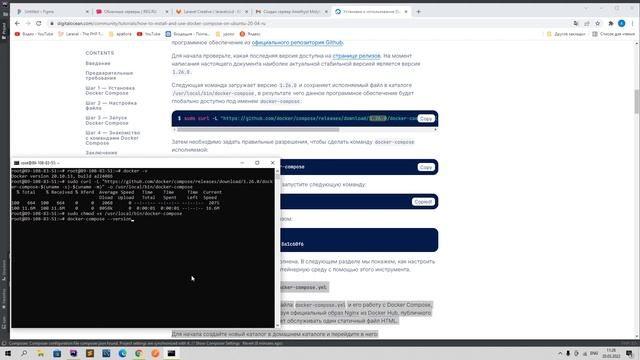Screen dimensions: 640x360
Task: Click the share page icon in address bar
Action: point(587,24)
